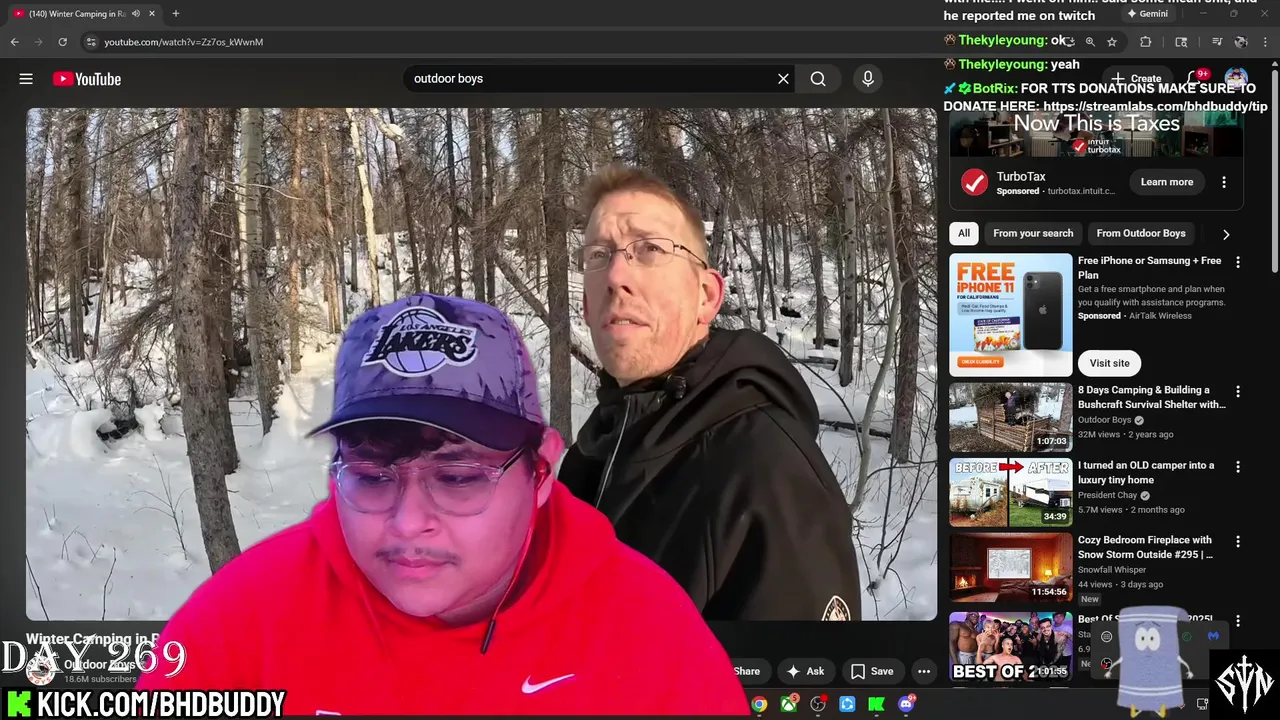The image size is (1280, 720).
Task: Click the BEFORE/AFTER camper thumbnail
Action: click(1010, 492)
